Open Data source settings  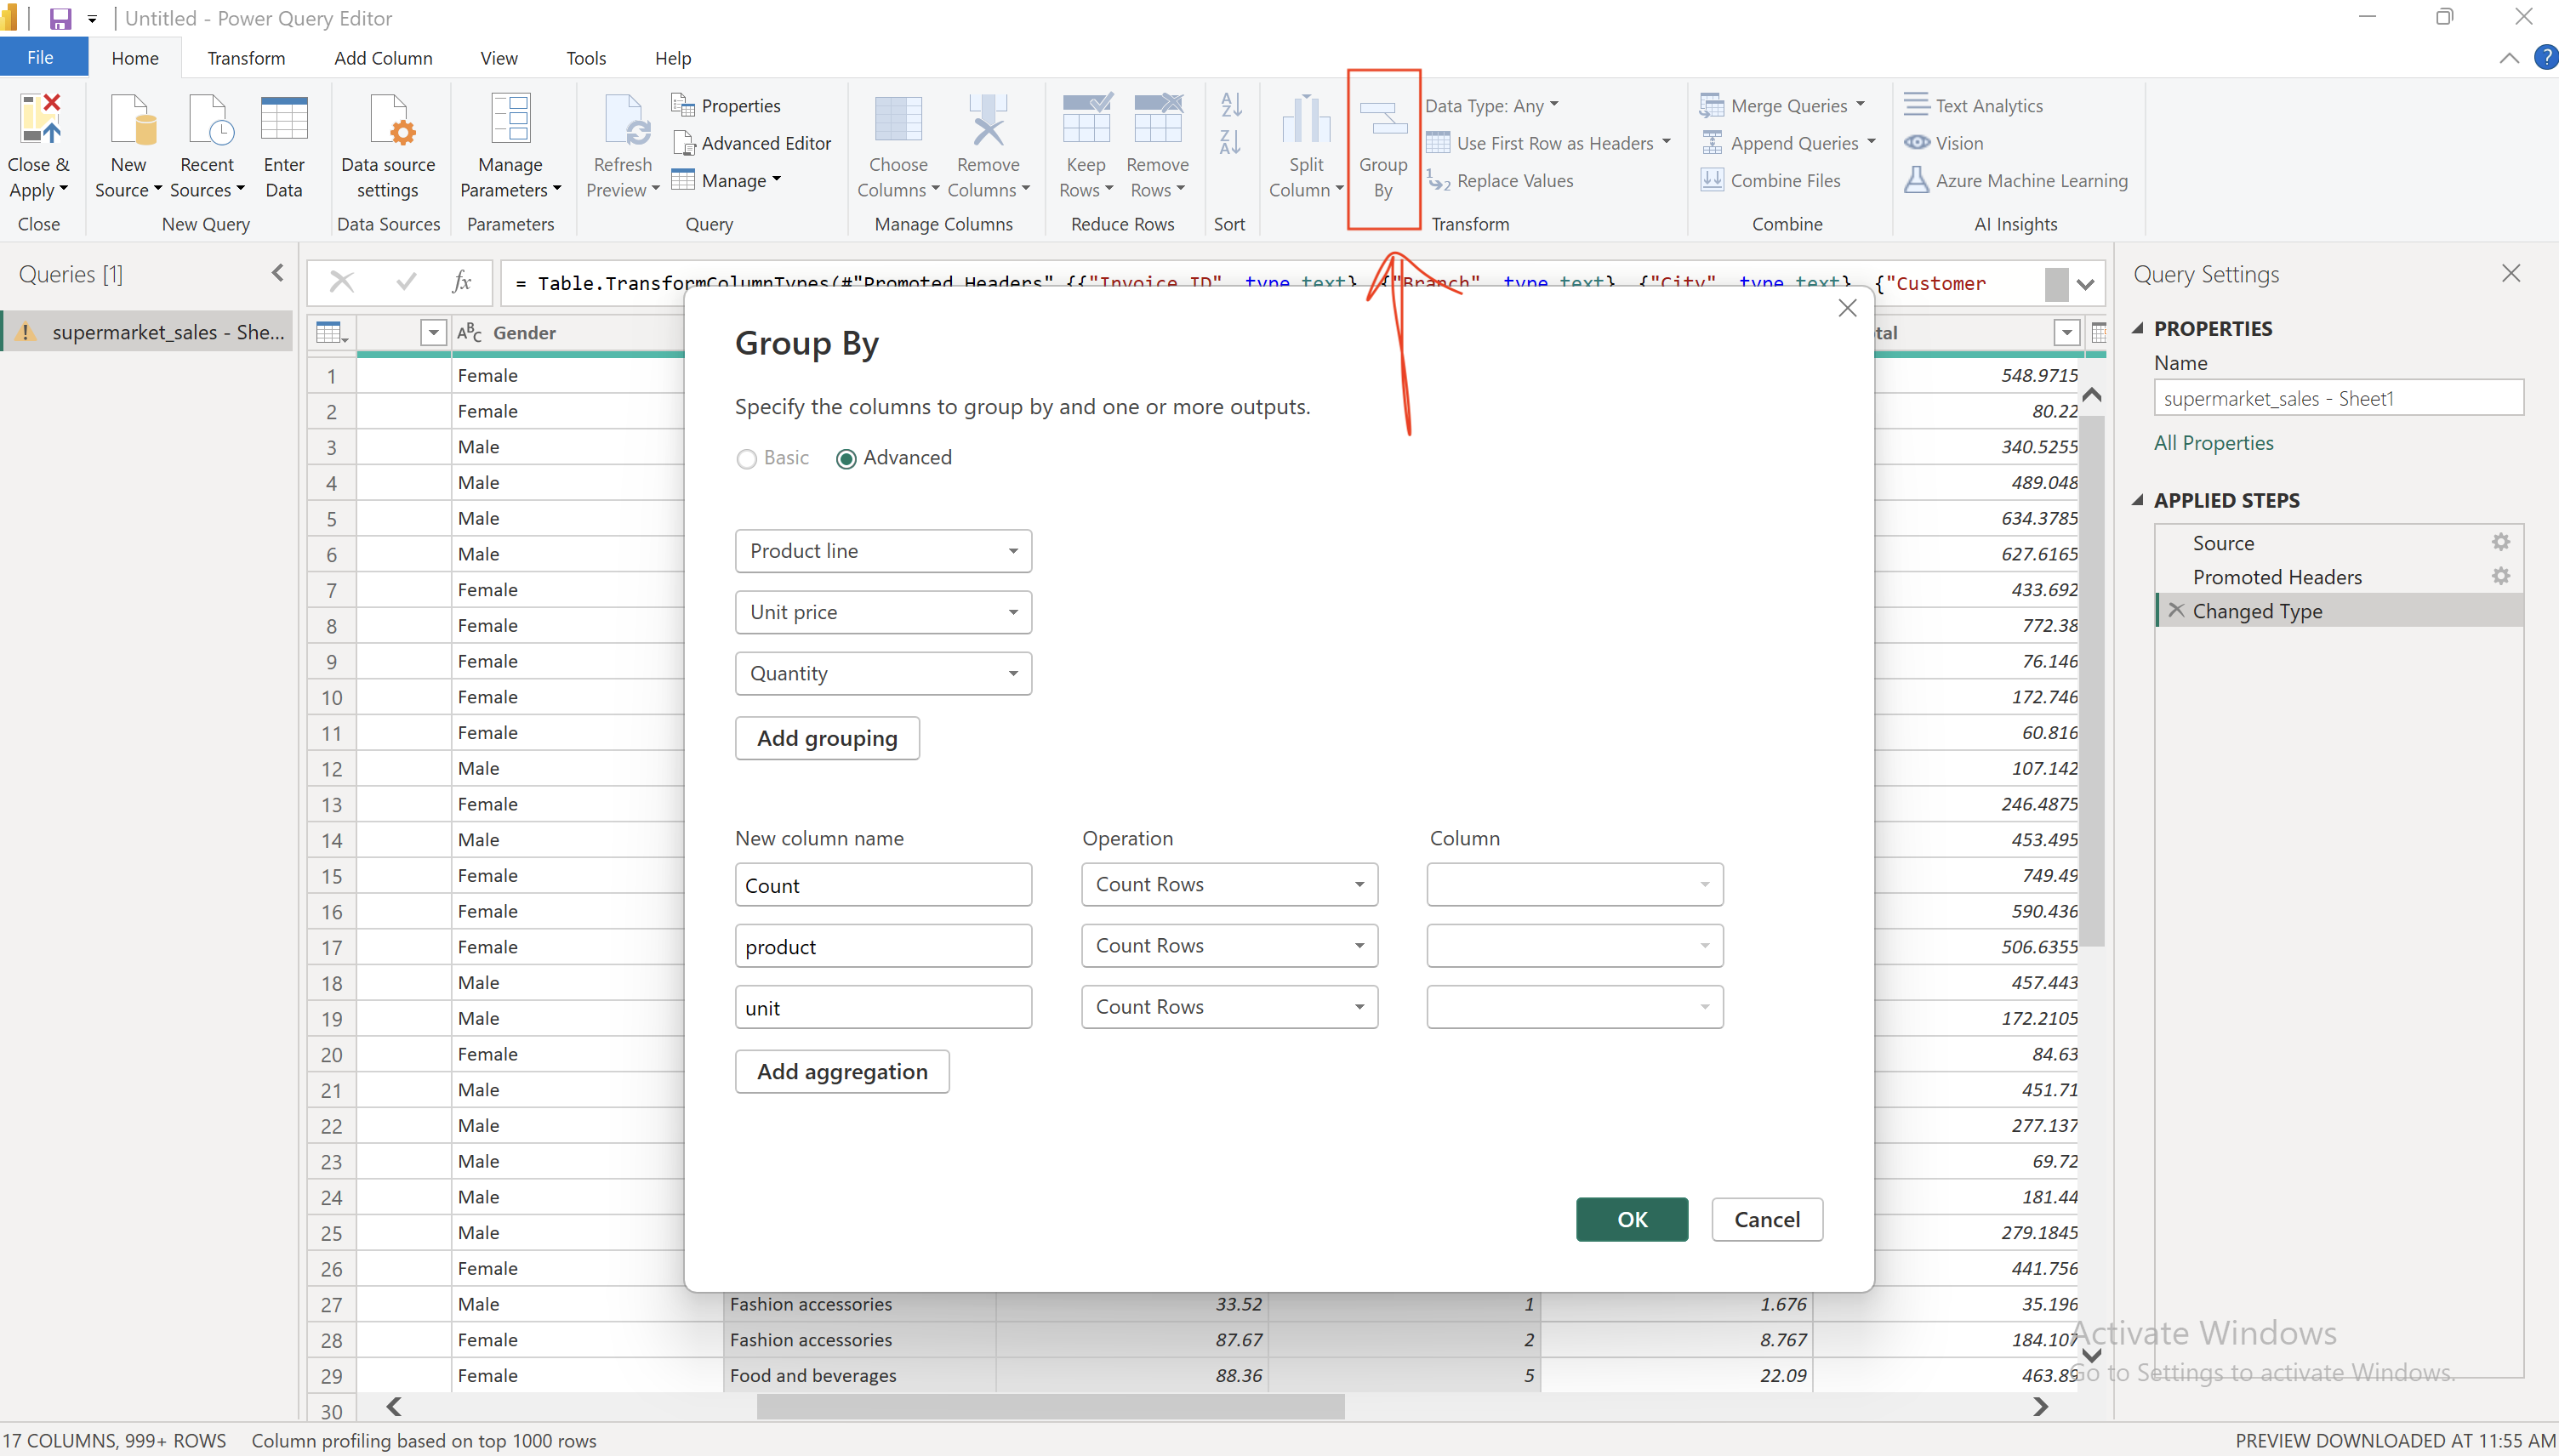point(388,147)
